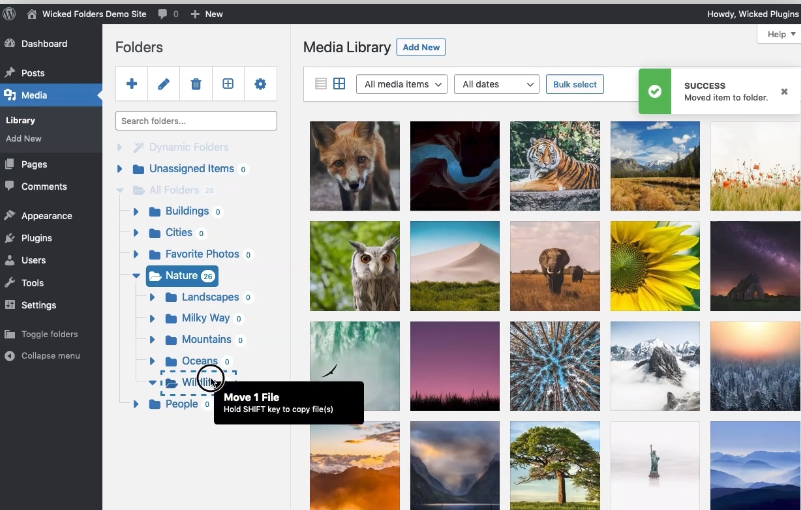This screenshot has height=510, width=801.
Task: Expand the Mountains folder arrow
Action: click(x=152, y=339)
